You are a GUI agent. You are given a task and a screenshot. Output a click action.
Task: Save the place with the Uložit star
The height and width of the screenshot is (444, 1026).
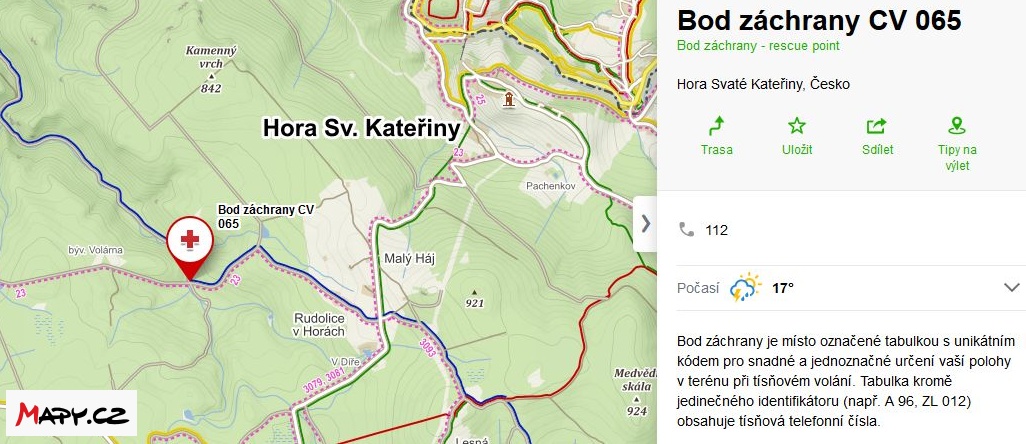797,126
